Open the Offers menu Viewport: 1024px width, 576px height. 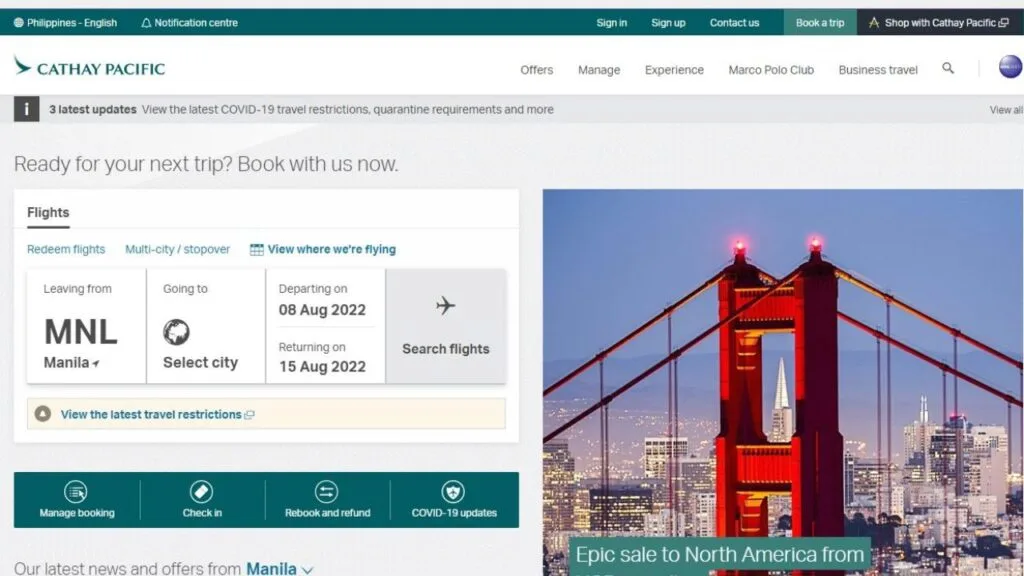537,70
